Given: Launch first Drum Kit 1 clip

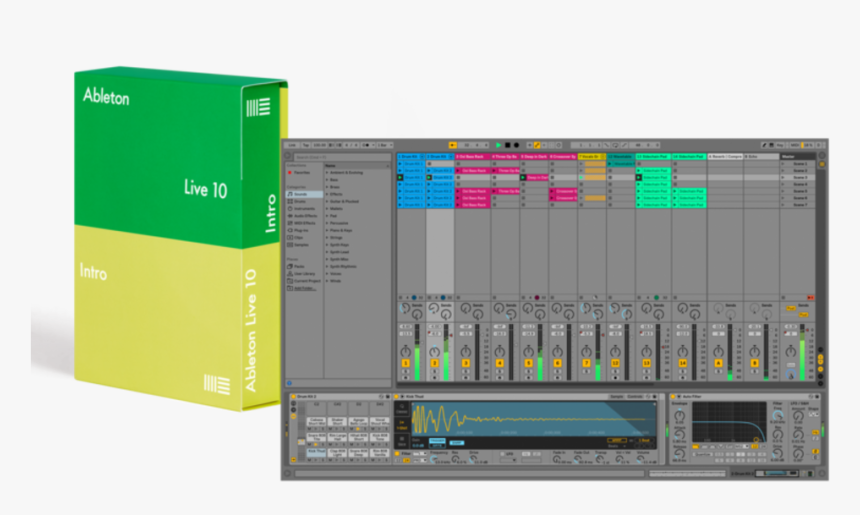Looking at the screenshot, I should tap(400, 164).
